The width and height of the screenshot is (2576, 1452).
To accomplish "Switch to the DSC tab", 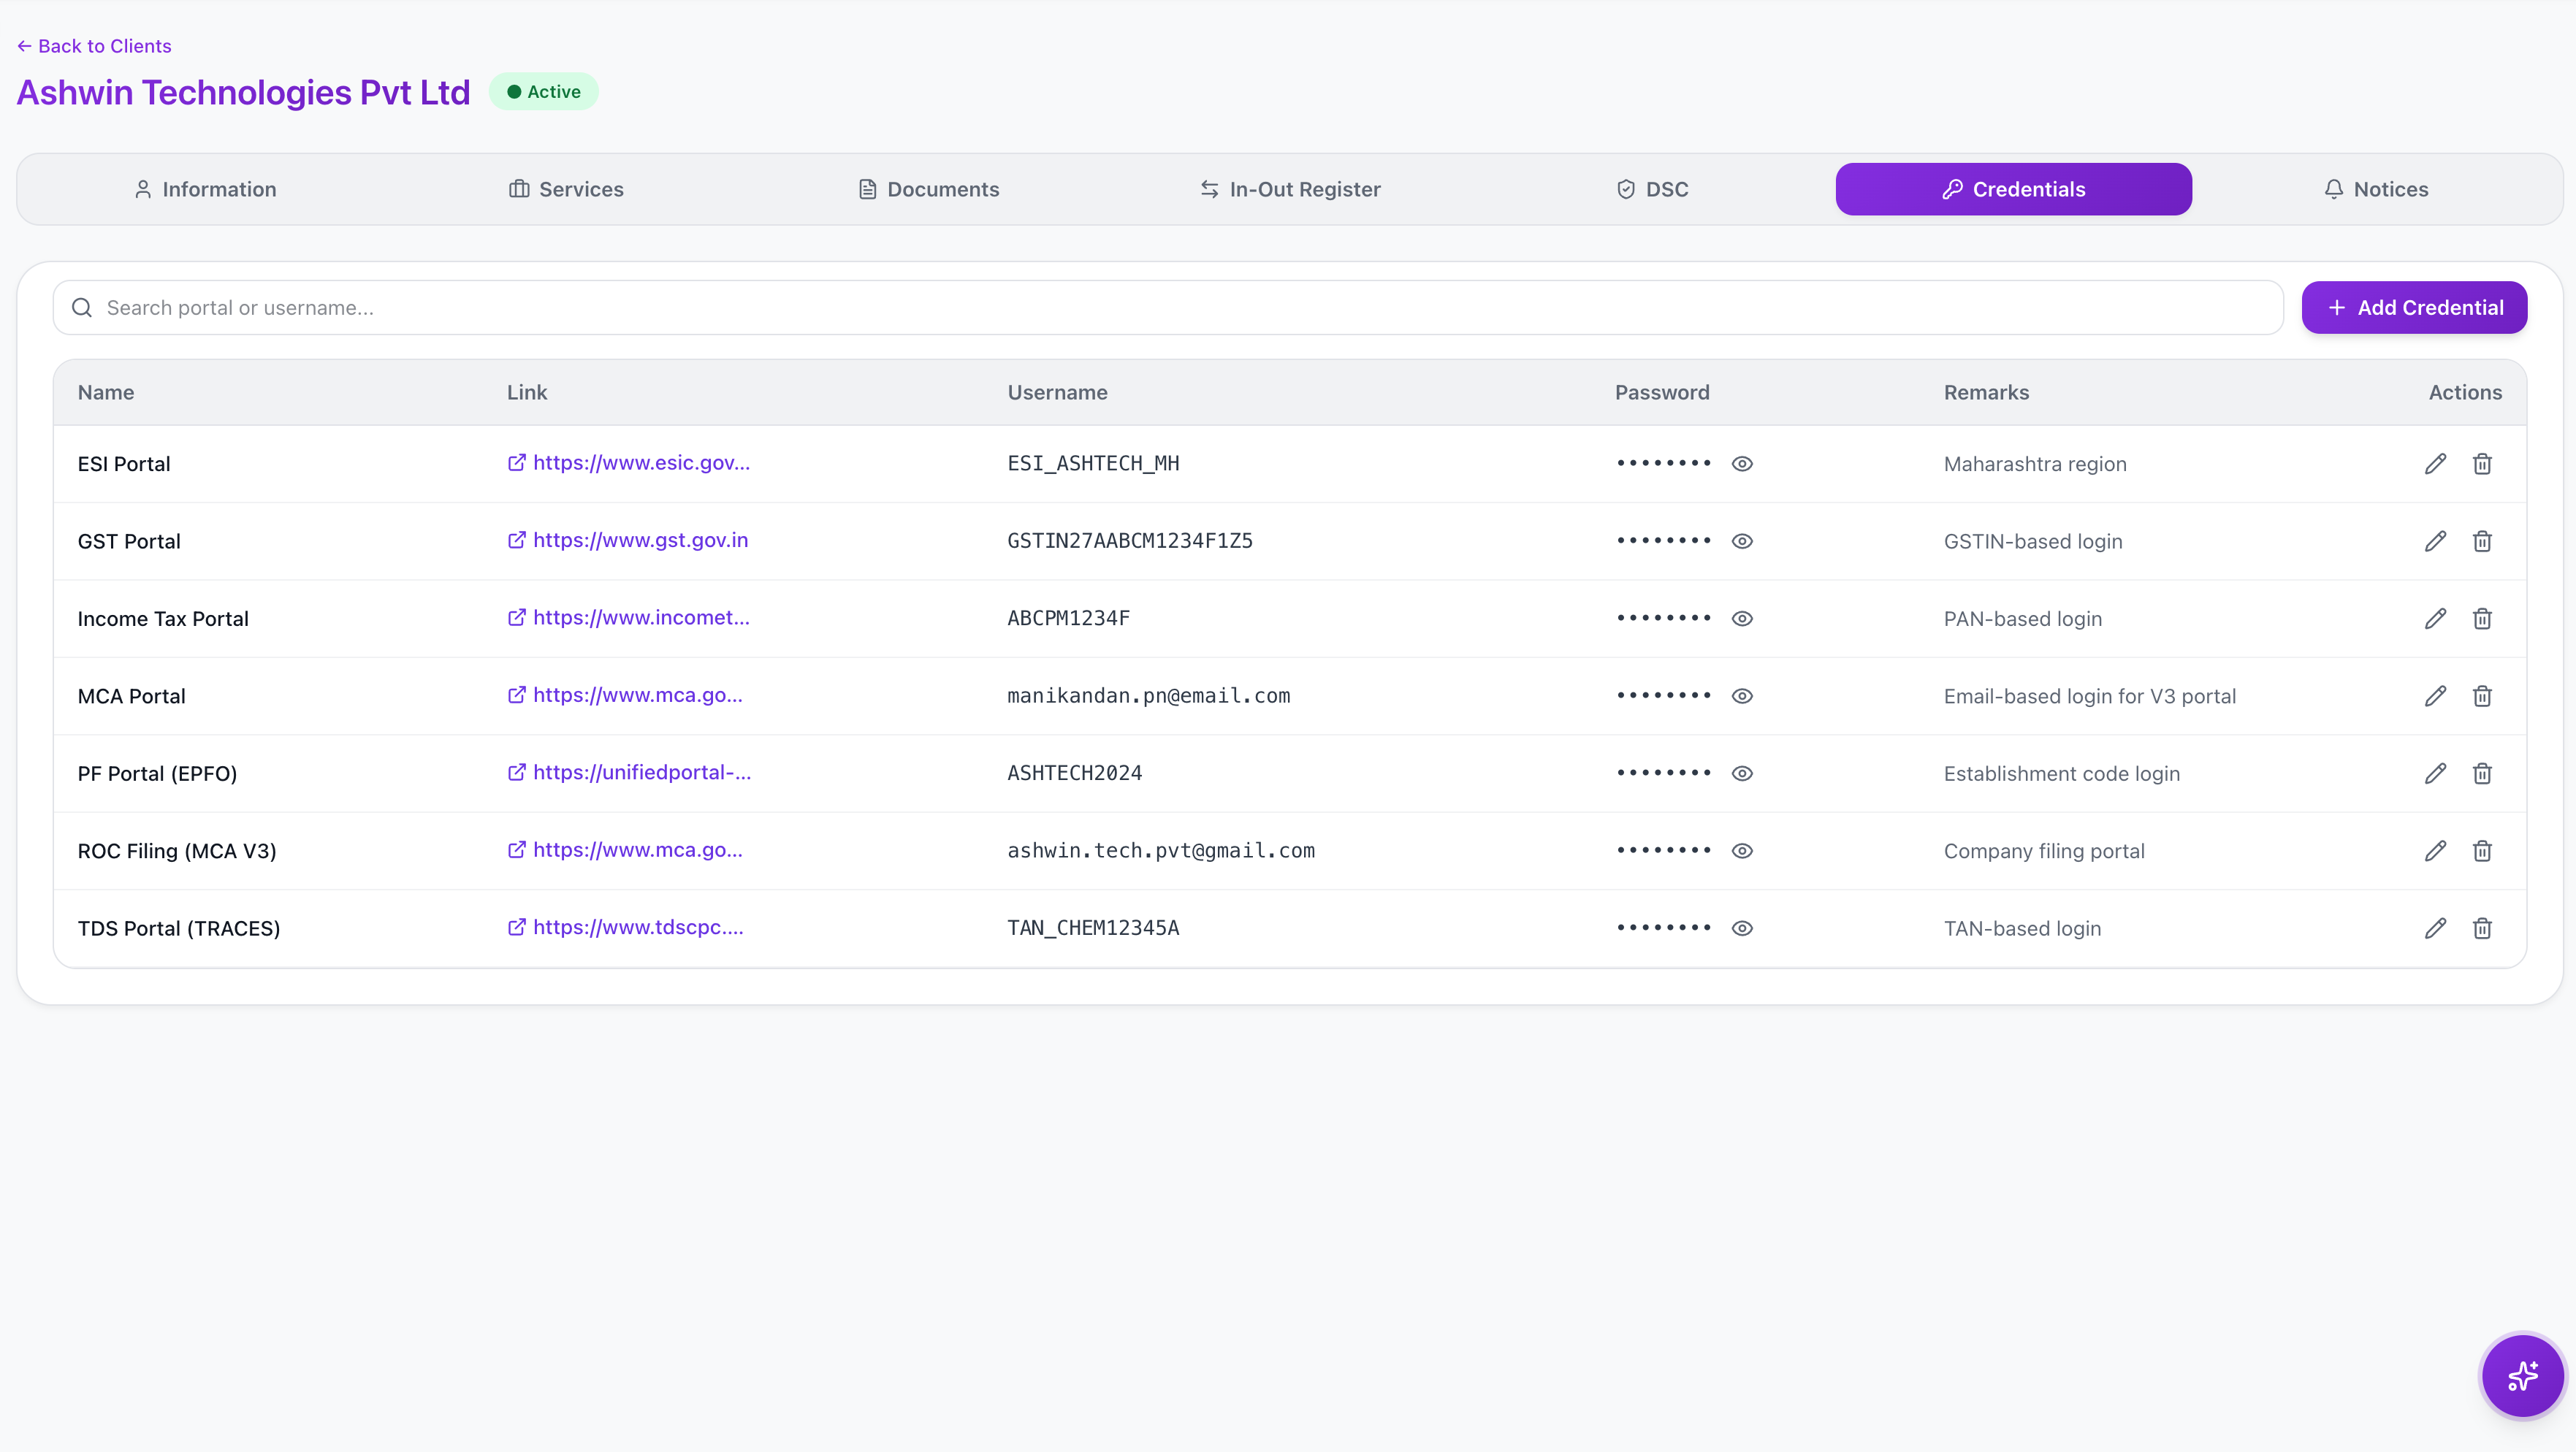I will click(x=1652, y=189).
